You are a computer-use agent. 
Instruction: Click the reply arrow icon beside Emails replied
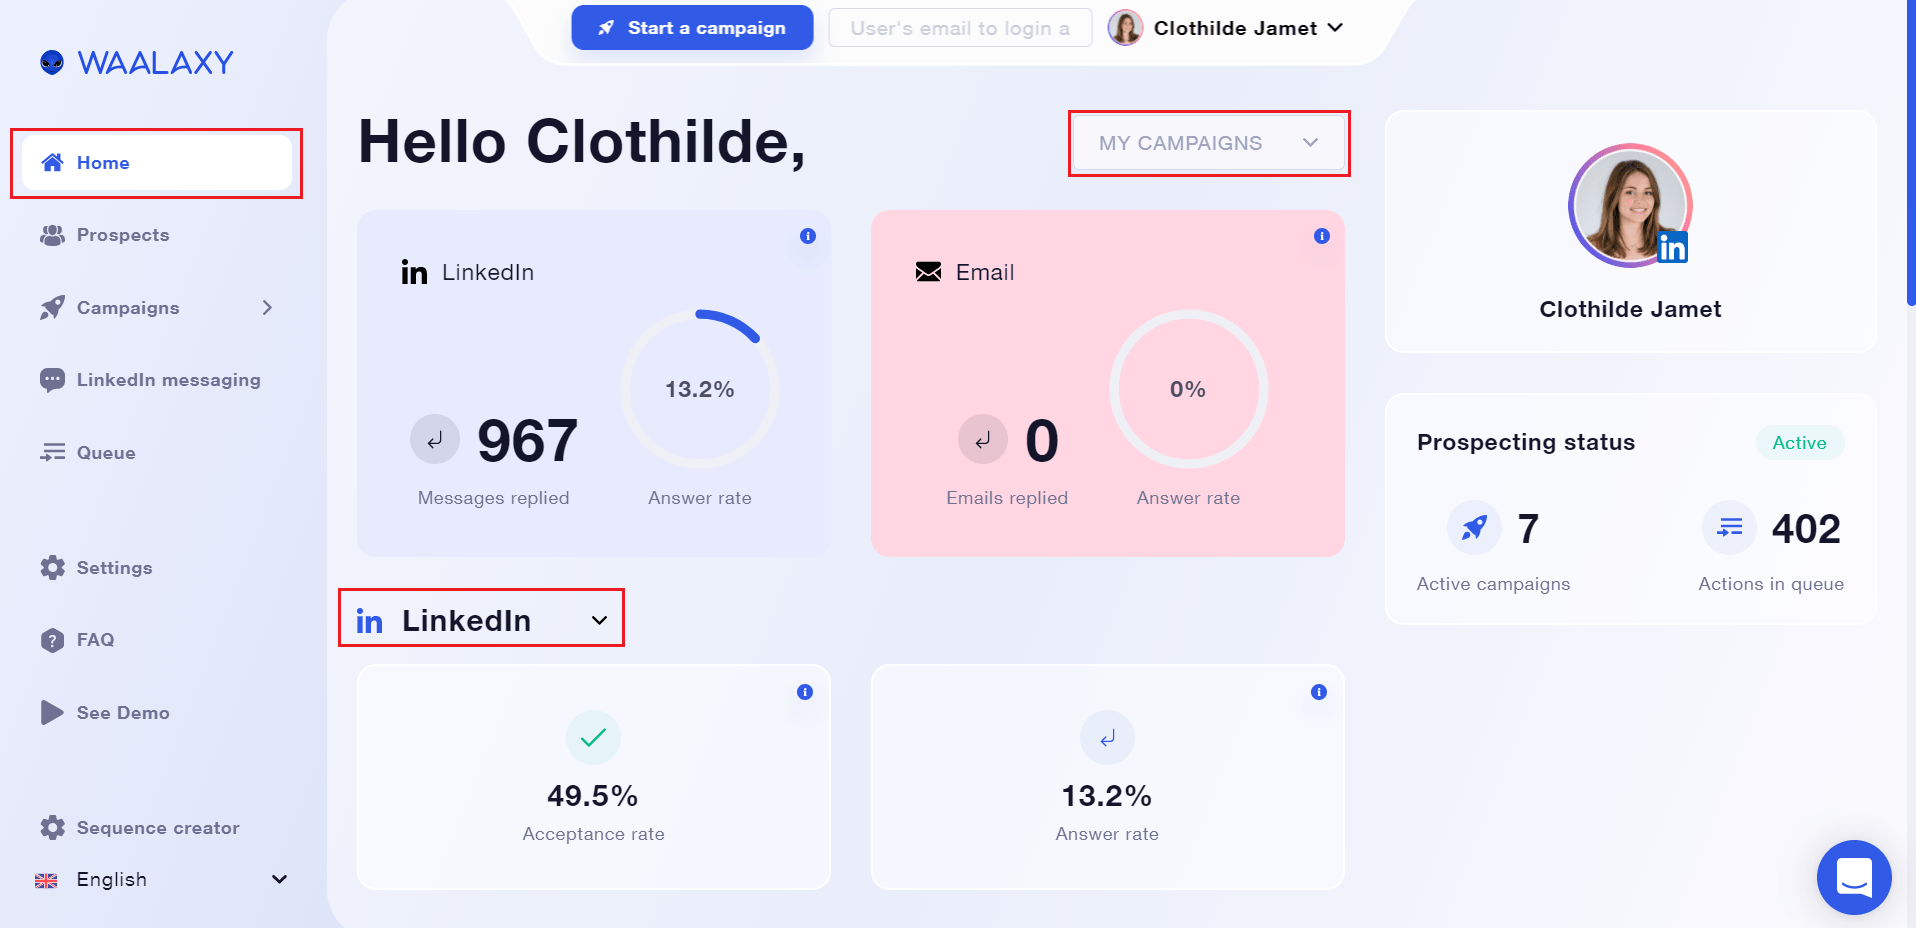point(983,439)
